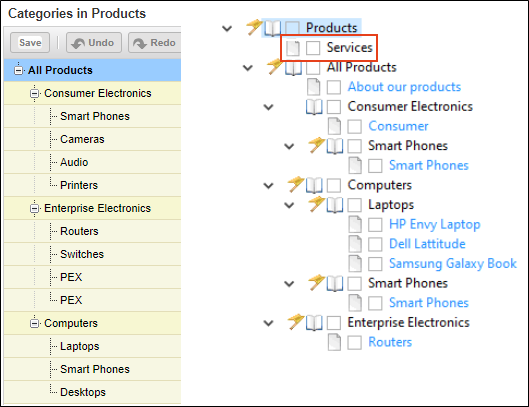Collapse Consumer Electronics in left category tree
Screen dimensions: 529x407
(x=34, y=93)
